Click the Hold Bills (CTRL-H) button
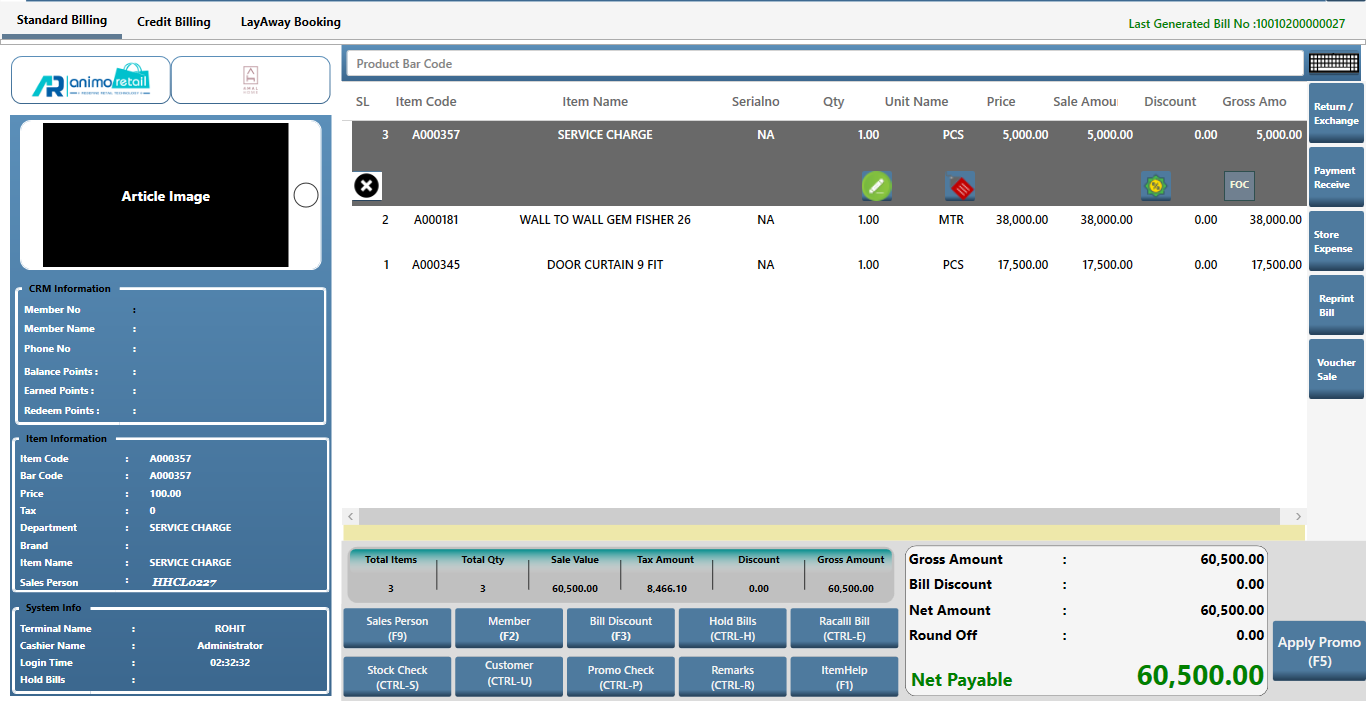 733,628
